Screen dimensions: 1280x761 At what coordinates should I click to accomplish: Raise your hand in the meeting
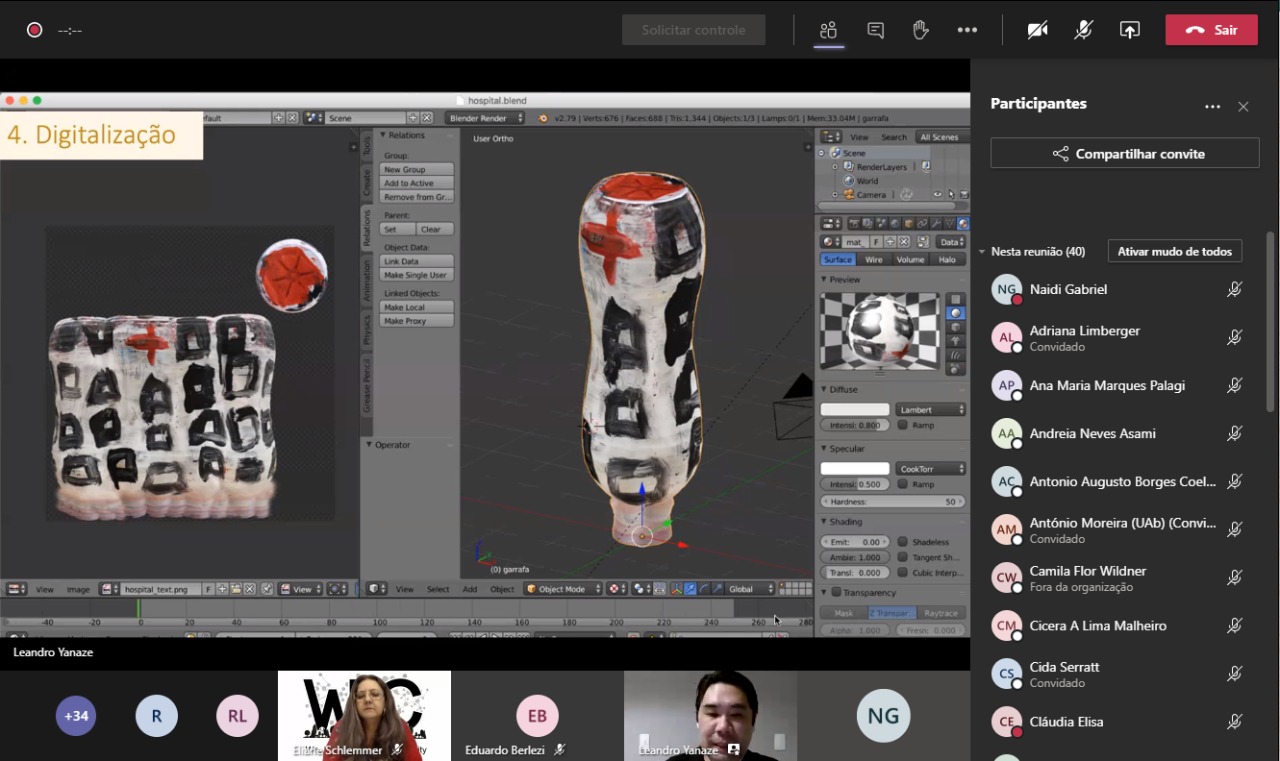pos(921,30)
